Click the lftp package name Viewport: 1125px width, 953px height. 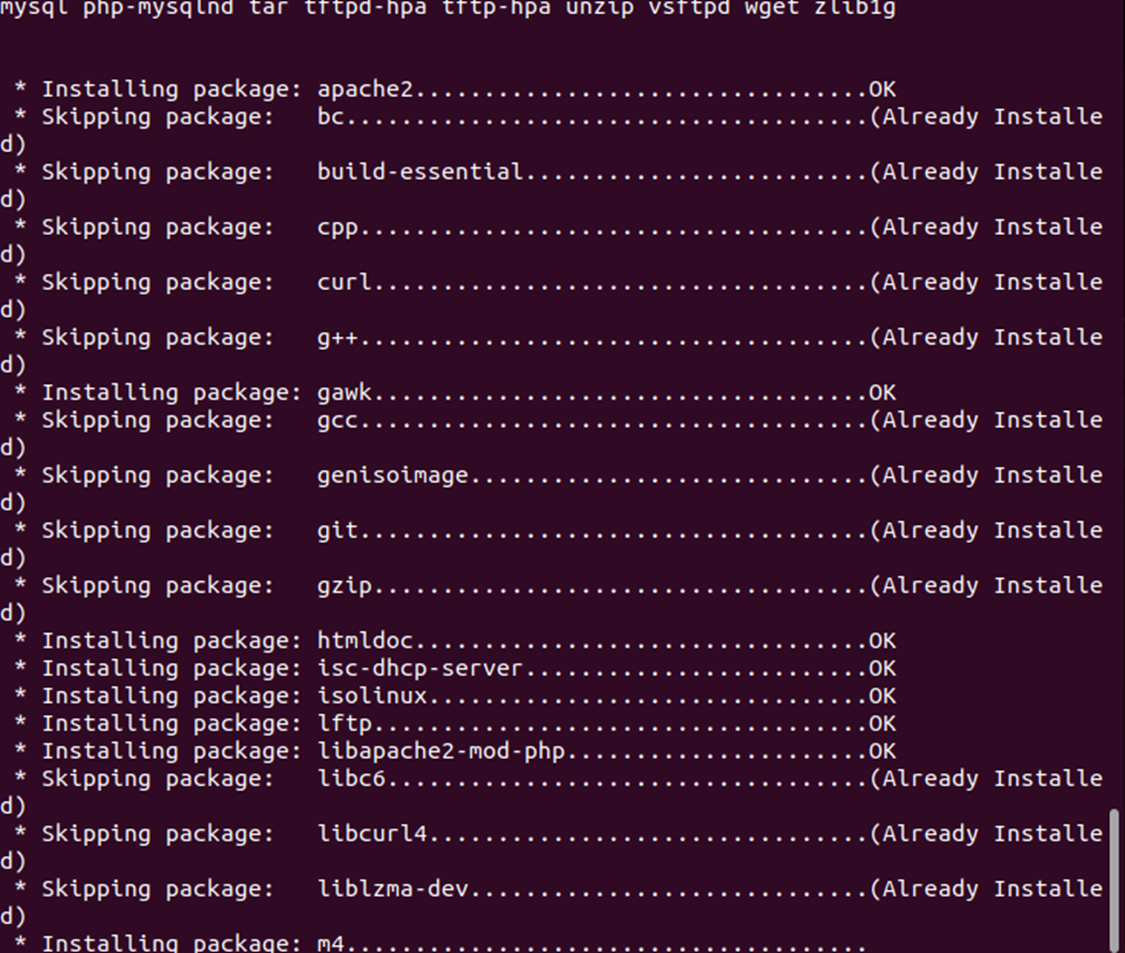pyautogui.click(x=344, y=724)
